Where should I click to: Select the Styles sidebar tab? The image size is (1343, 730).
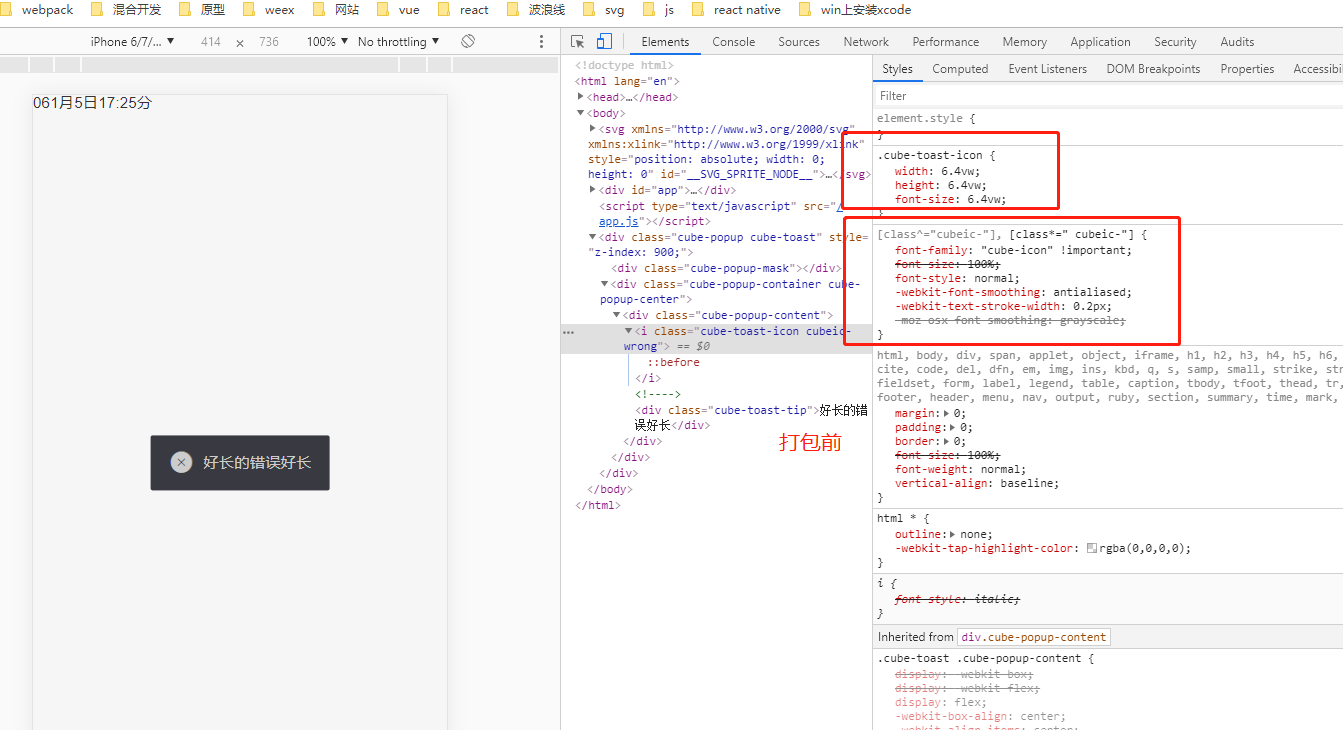(897, 69)
